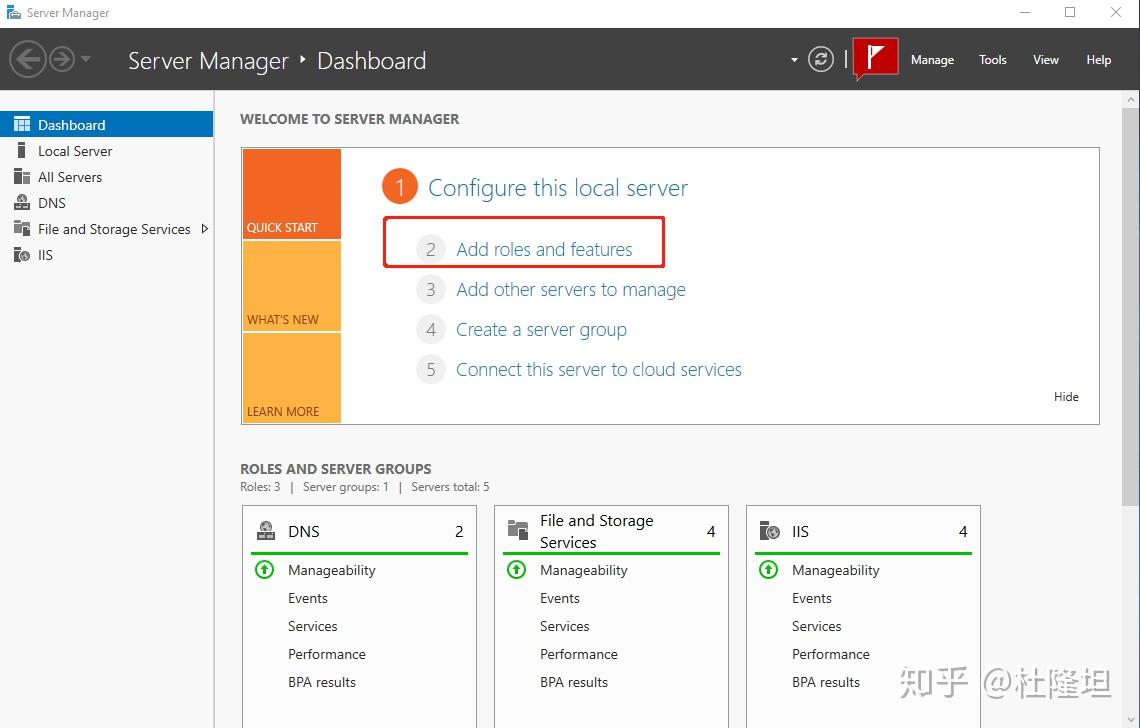Select the Learn More tile
The width and height of the screenshot is (1140, 728).
(x=292, y=378)
